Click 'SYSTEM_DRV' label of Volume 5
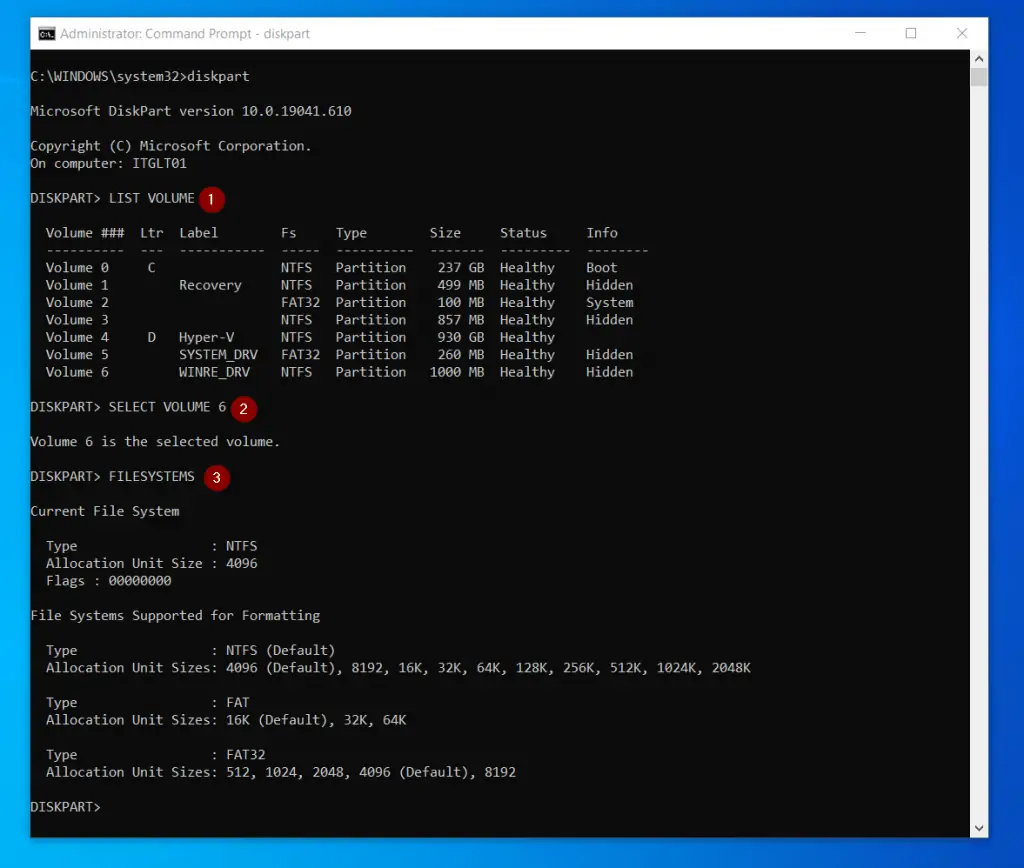 [x=218, y=355]
